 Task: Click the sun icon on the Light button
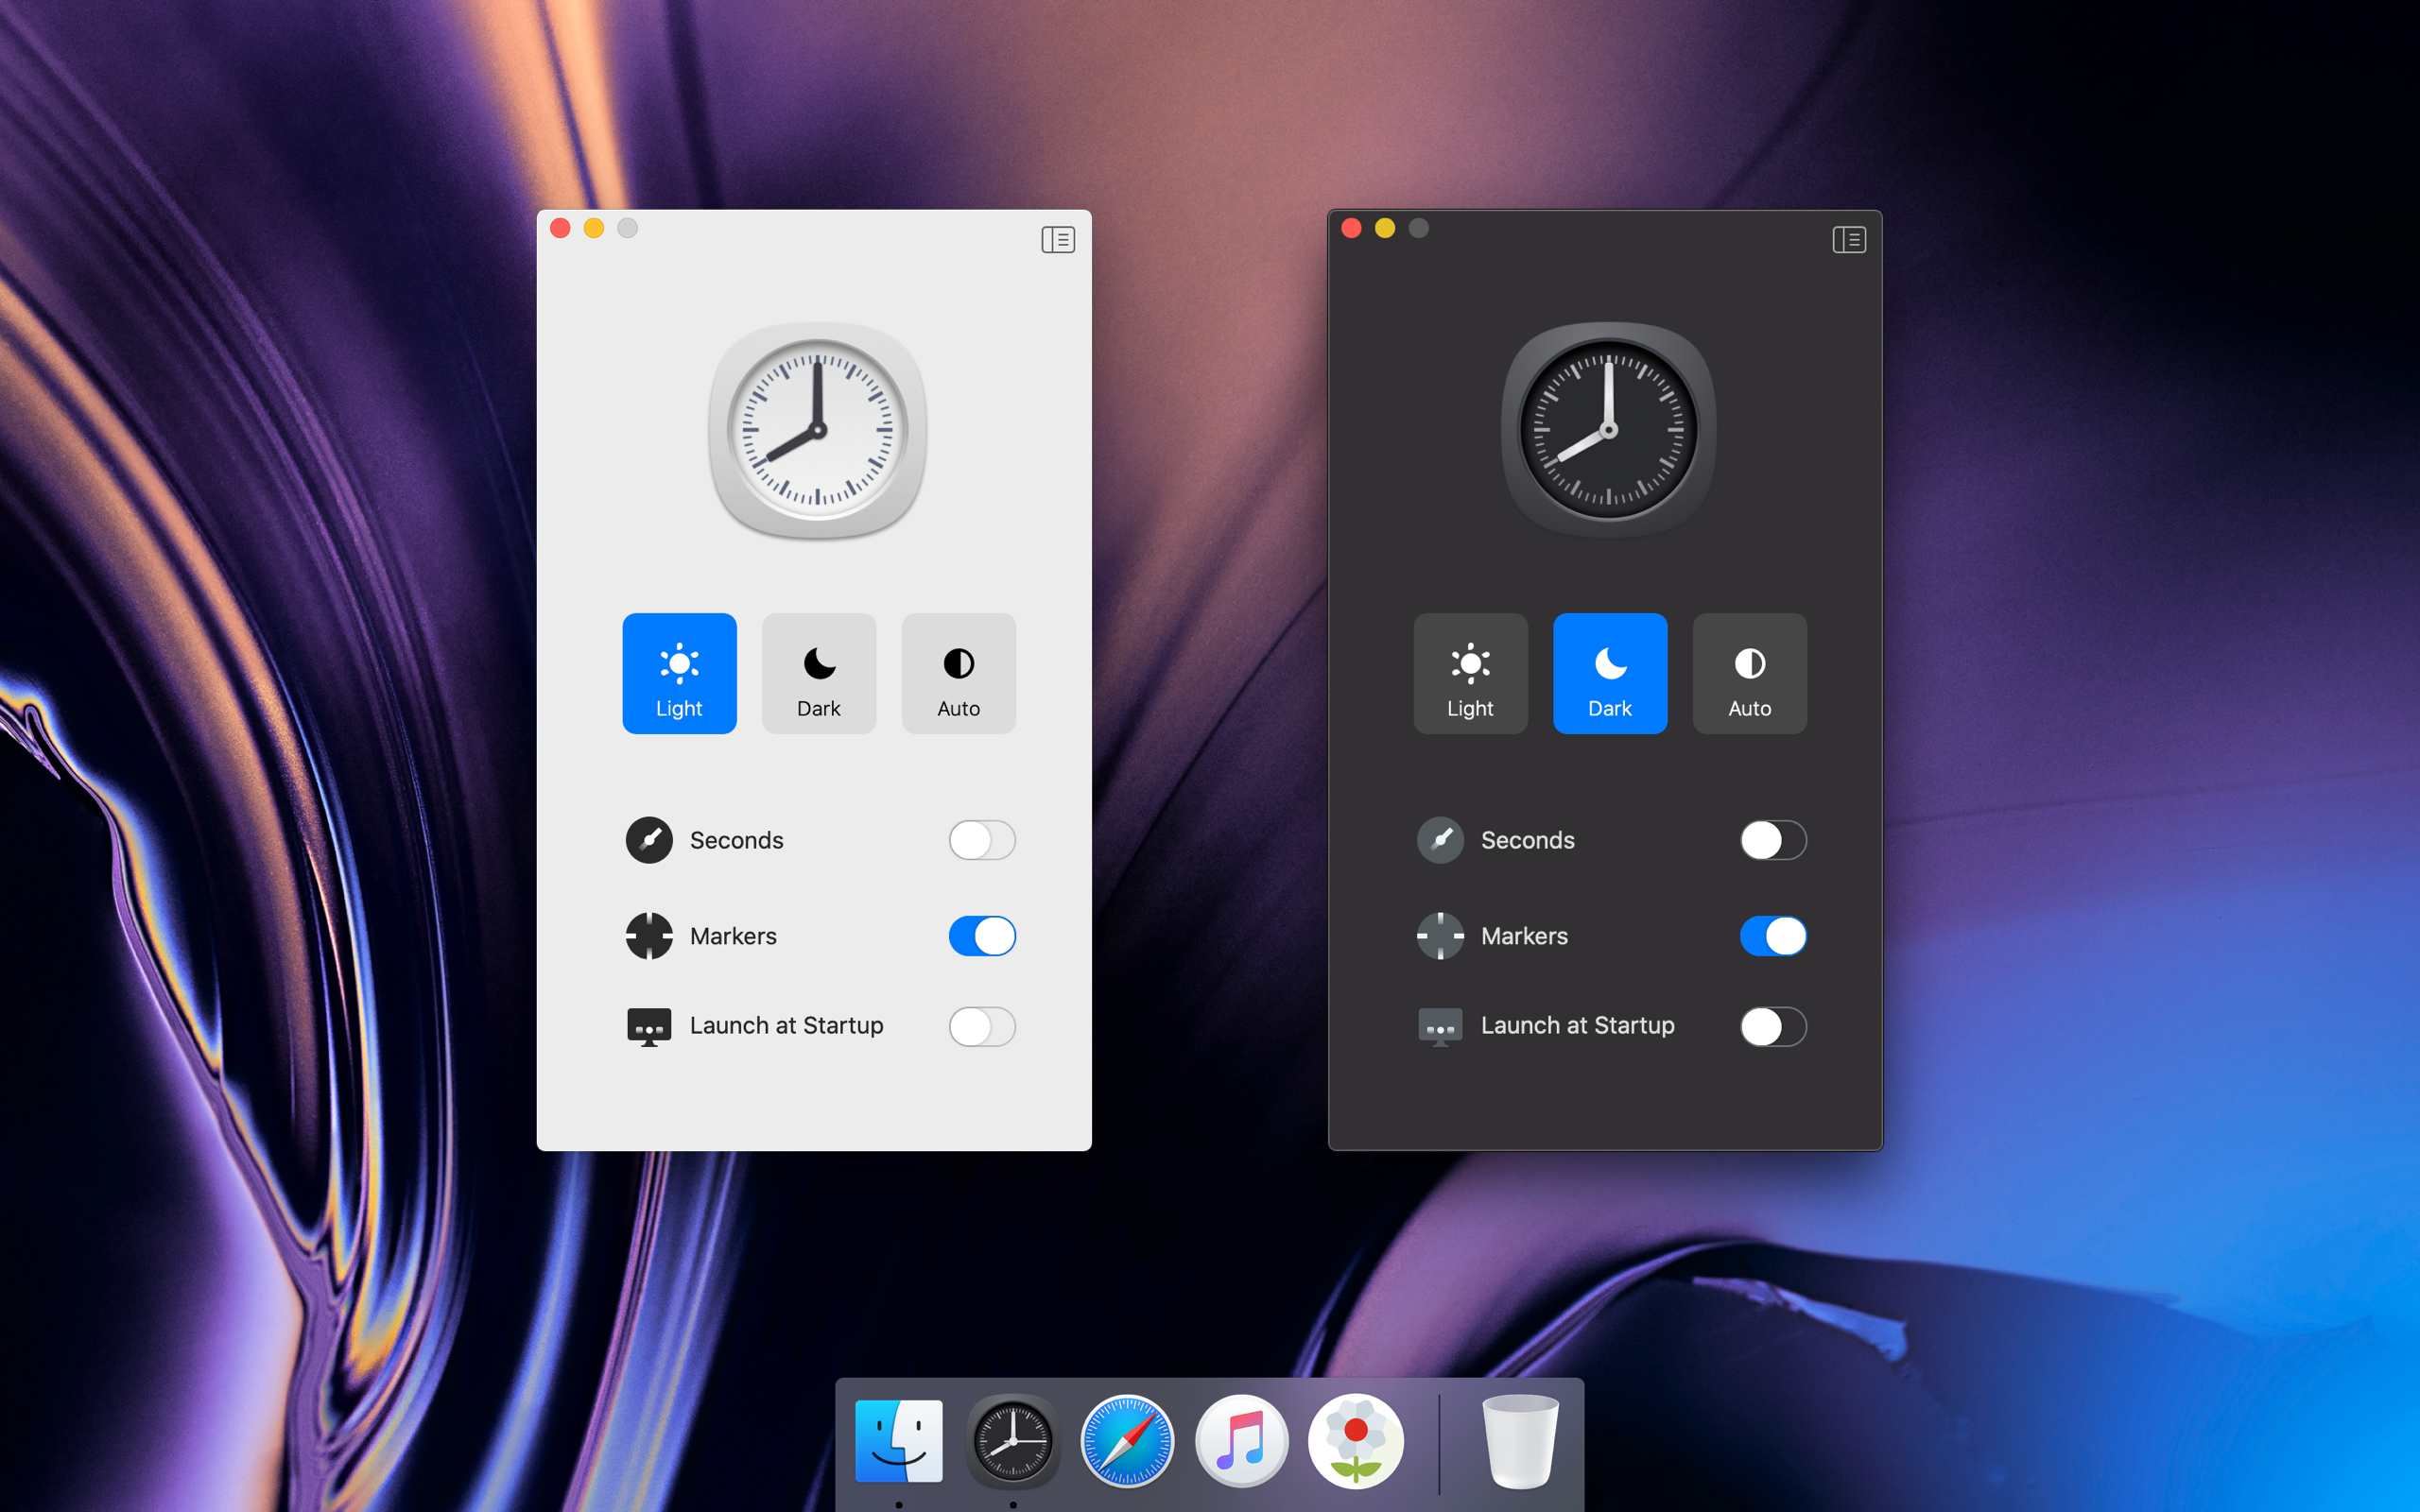(x=679, y=661)
